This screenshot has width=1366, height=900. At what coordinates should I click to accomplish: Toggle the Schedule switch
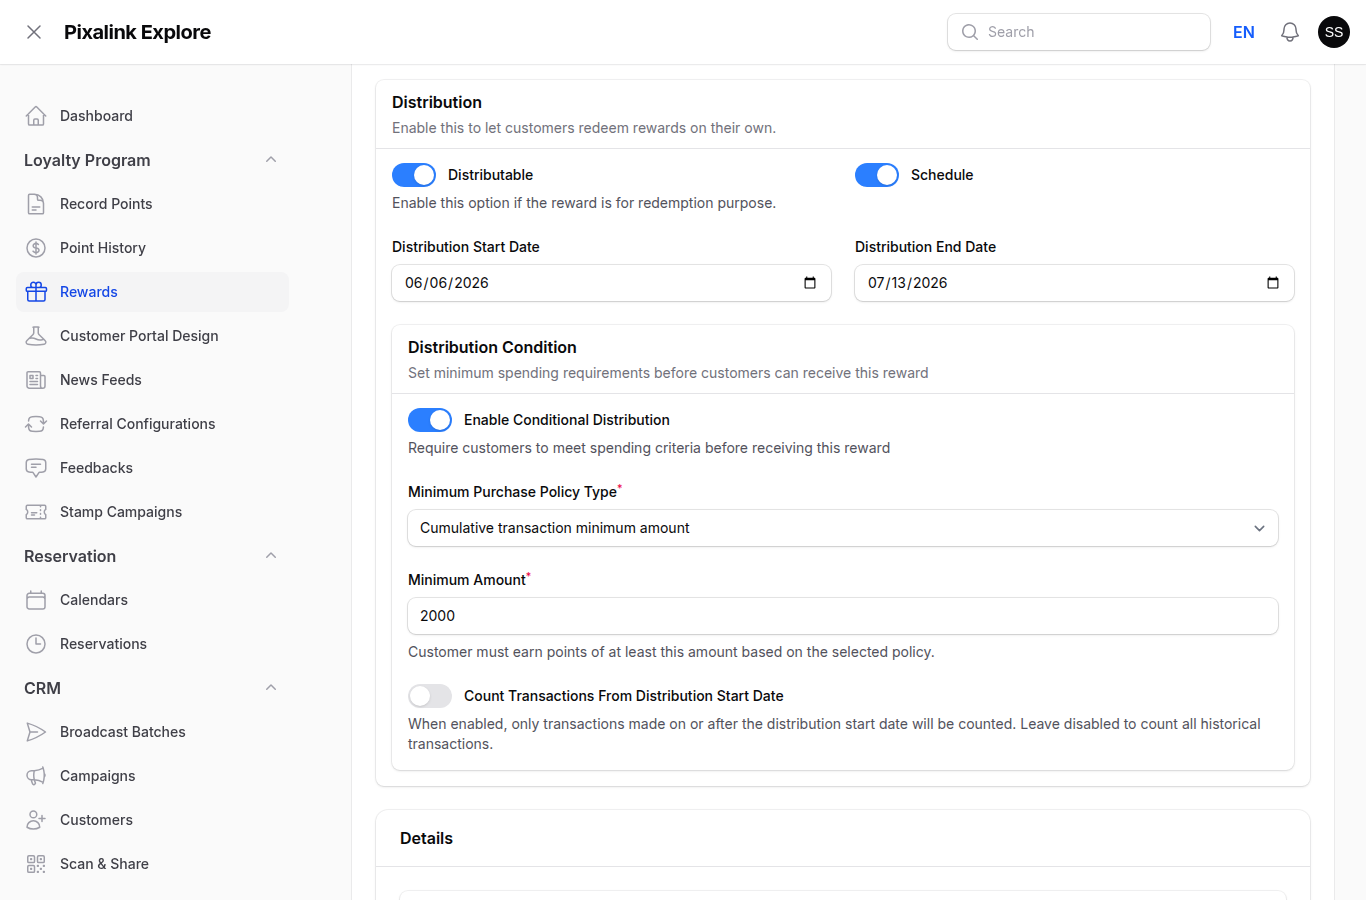[x=877, y=175]
